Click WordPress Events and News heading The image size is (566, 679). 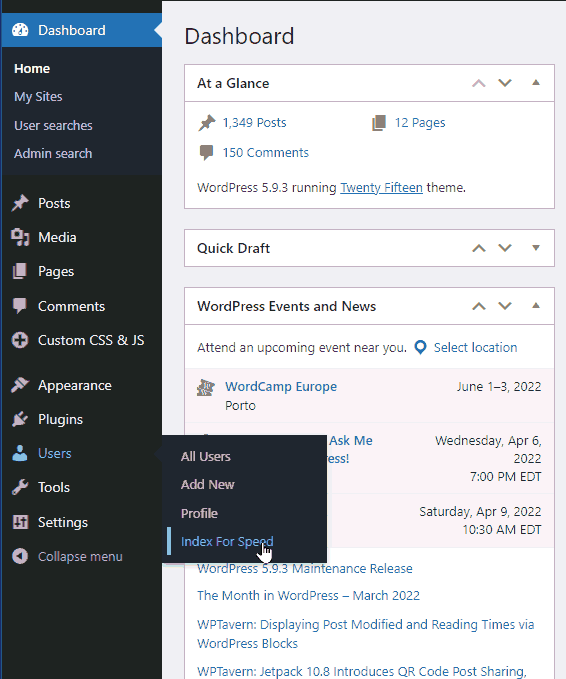[286, 306]
